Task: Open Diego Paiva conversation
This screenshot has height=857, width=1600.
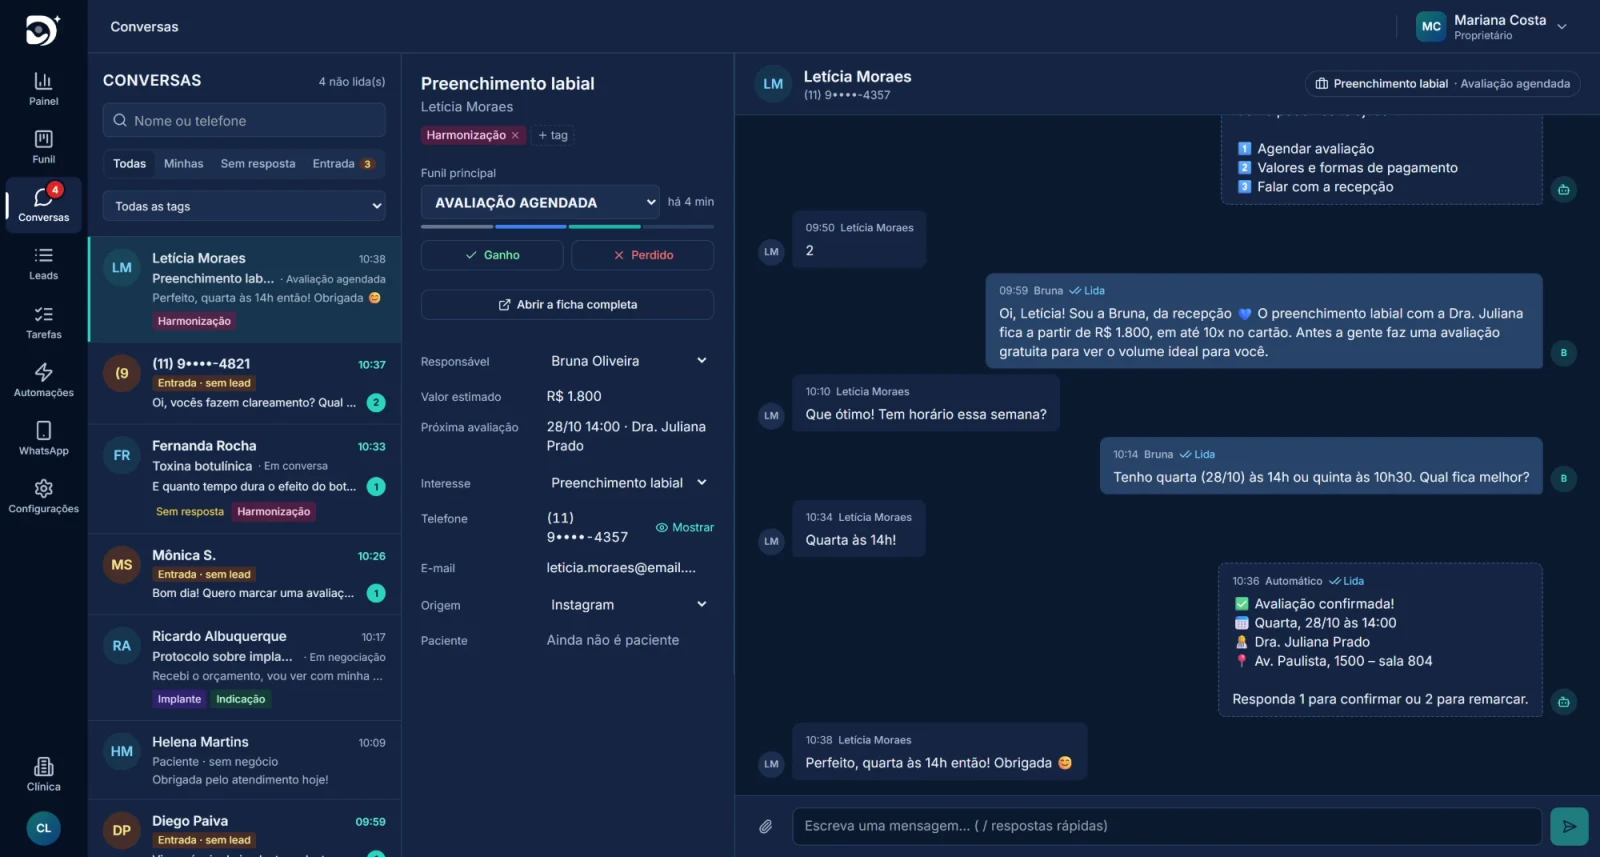Action: pos(245,829)
